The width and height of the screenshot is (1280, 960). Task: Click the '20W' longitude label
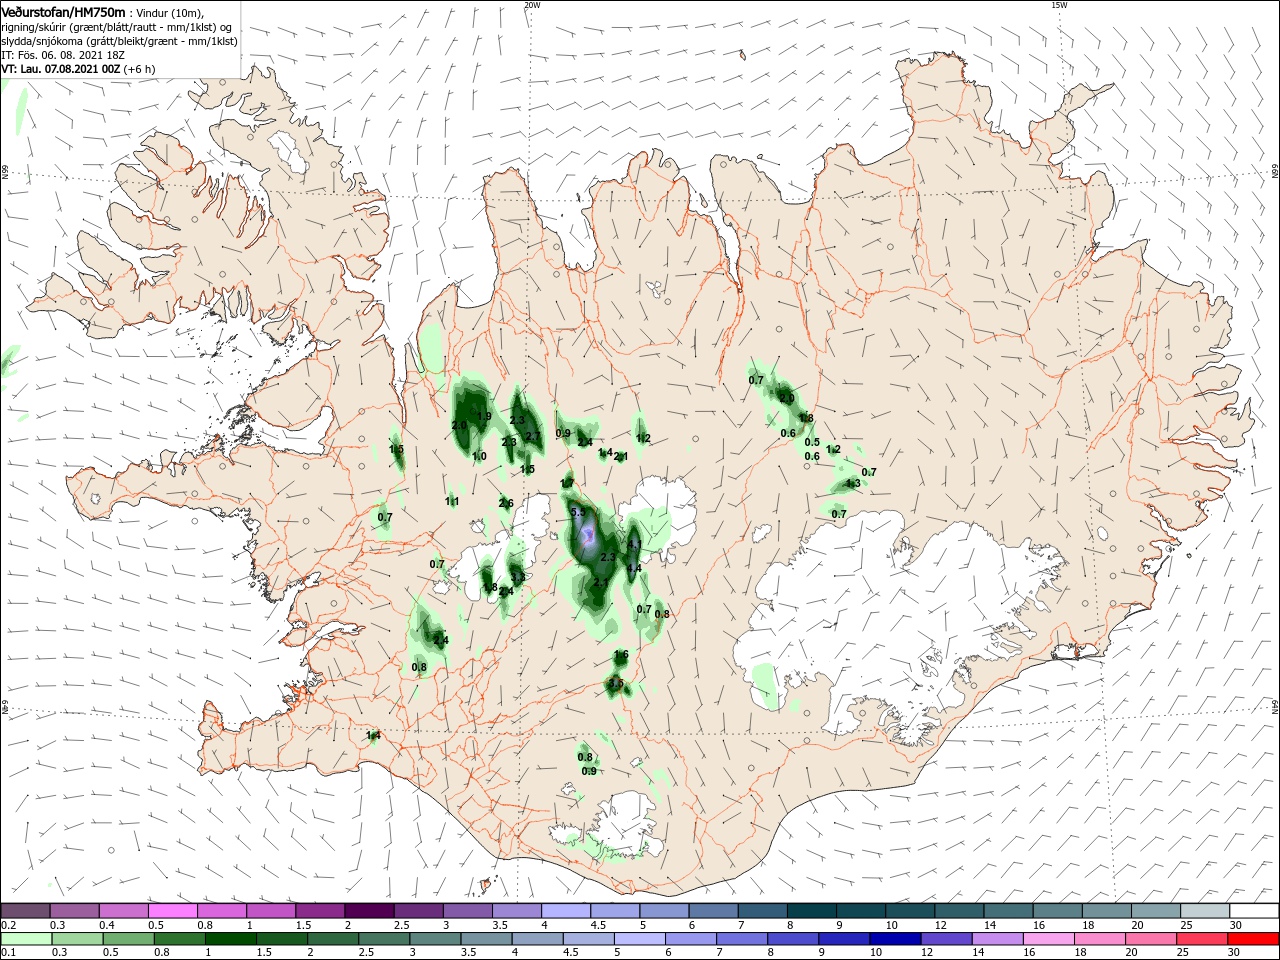point(532,5)
